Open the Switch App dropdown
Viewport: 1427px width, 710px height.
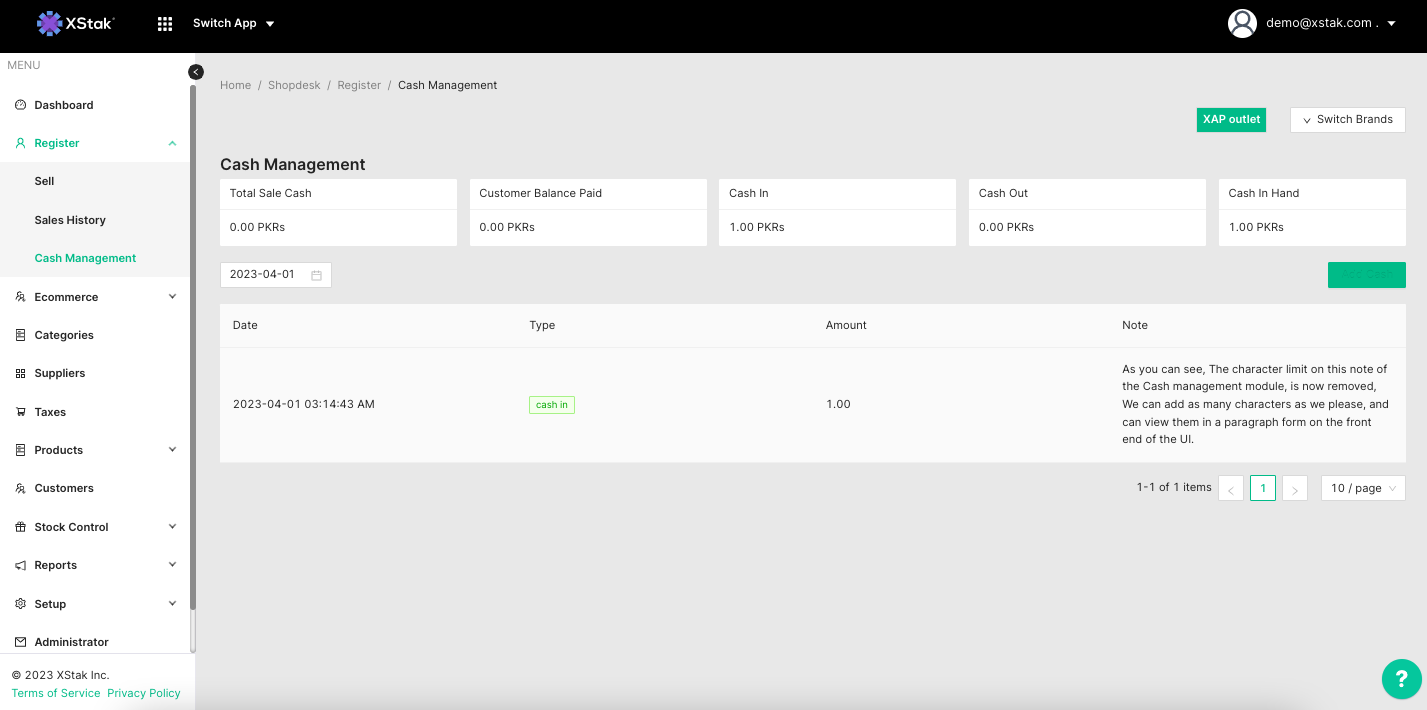pos(233,23)
